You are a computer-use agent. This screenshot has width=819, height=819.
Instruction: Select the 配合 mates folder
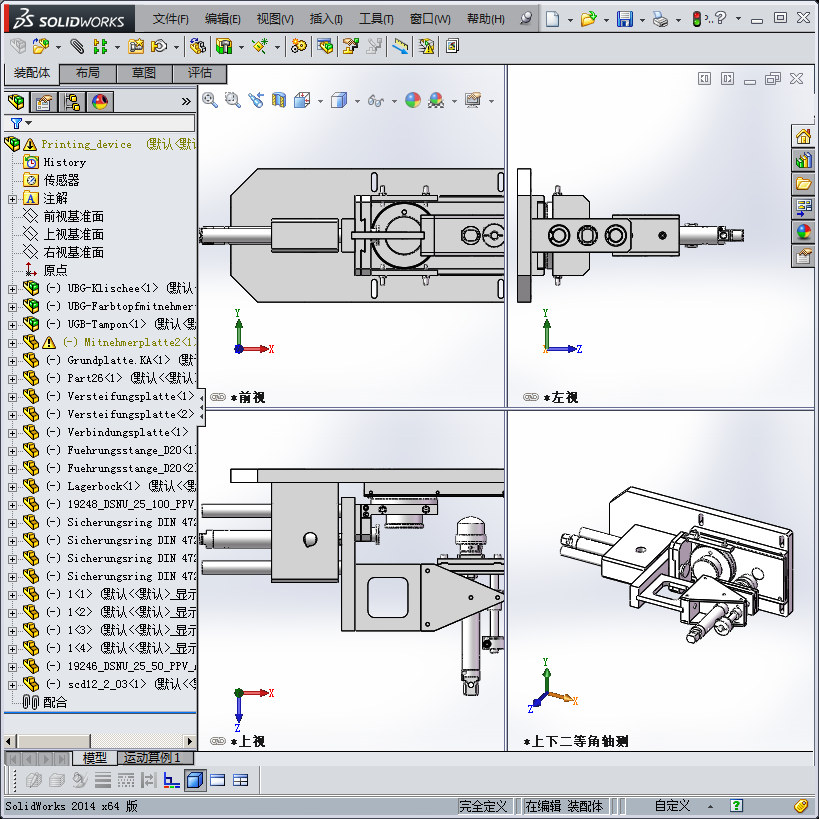[55, 703]
